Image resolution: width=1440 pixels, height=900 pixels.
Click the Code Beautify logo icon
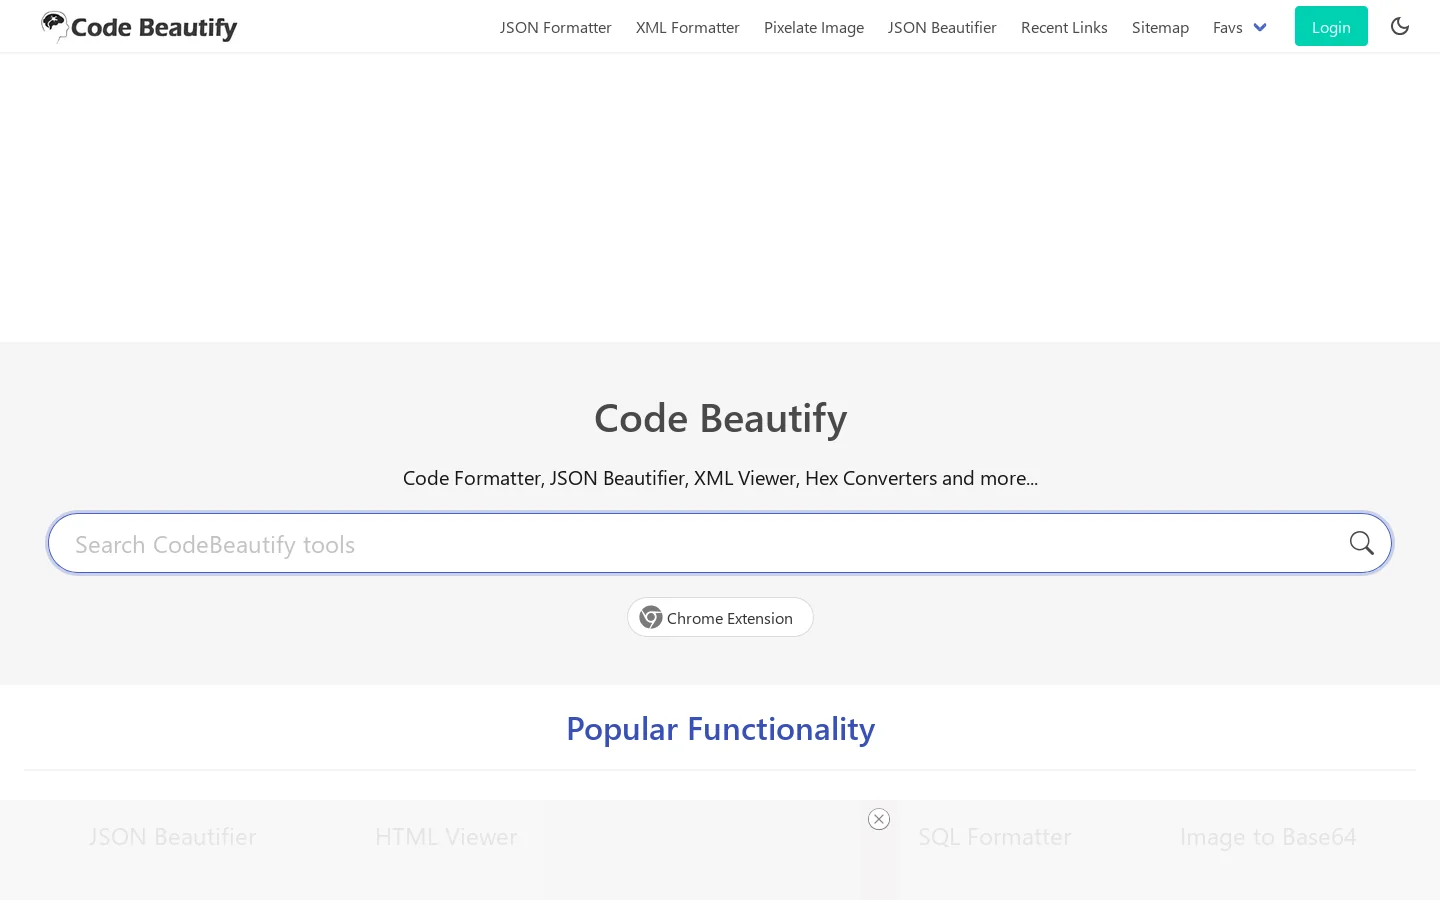click(54, 26)
